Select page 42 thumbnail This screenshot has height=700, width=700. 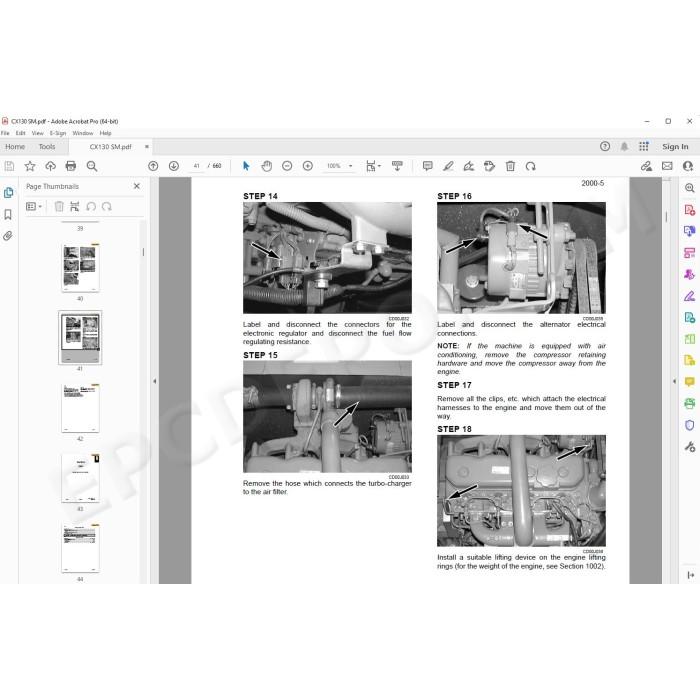(80, 408)
